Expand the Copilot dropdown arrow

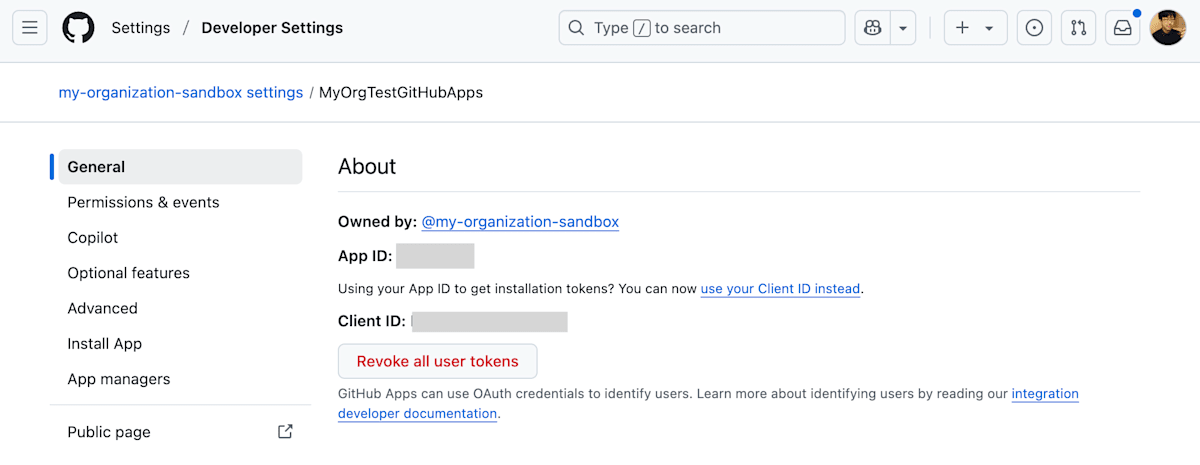point(903,28)
